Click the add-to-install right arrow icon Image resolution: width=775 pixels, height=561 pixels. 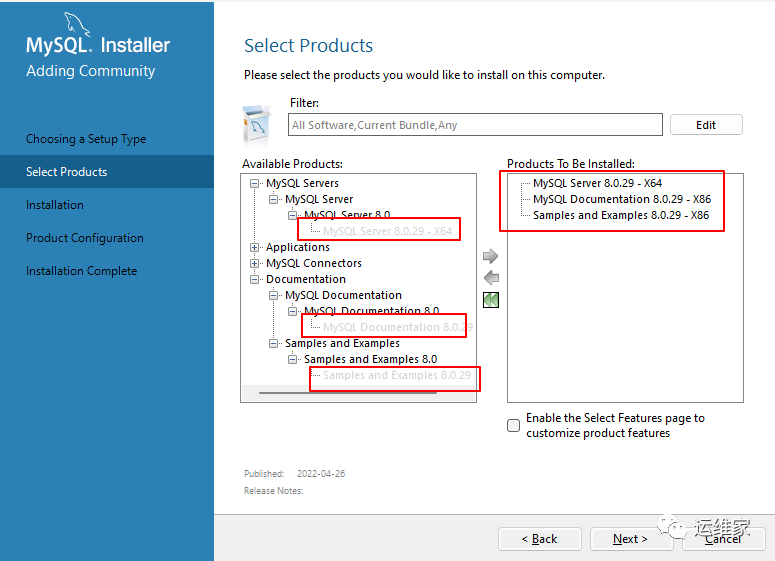point(490,256)
